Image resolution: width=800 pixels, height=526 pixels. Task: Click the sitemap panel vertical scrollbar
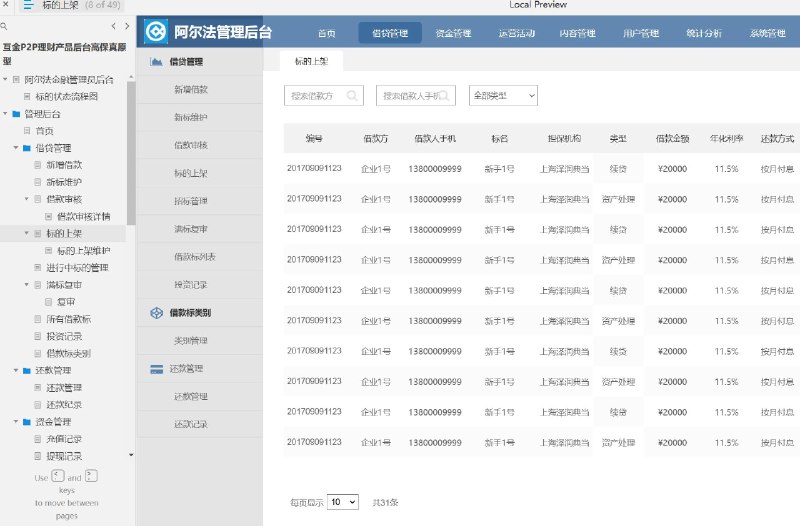click(131, 153)
